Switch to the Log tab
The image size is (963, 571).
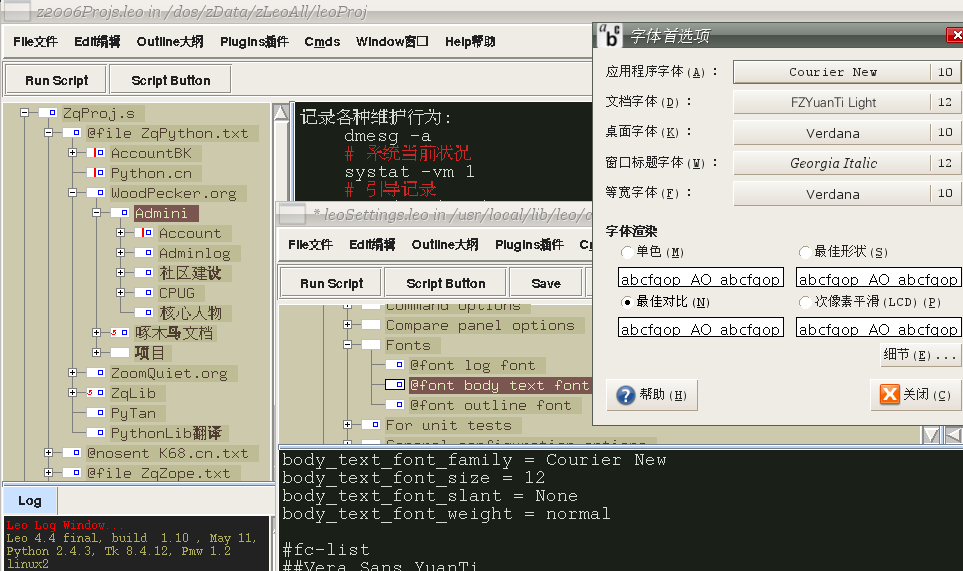coord(30,500)
